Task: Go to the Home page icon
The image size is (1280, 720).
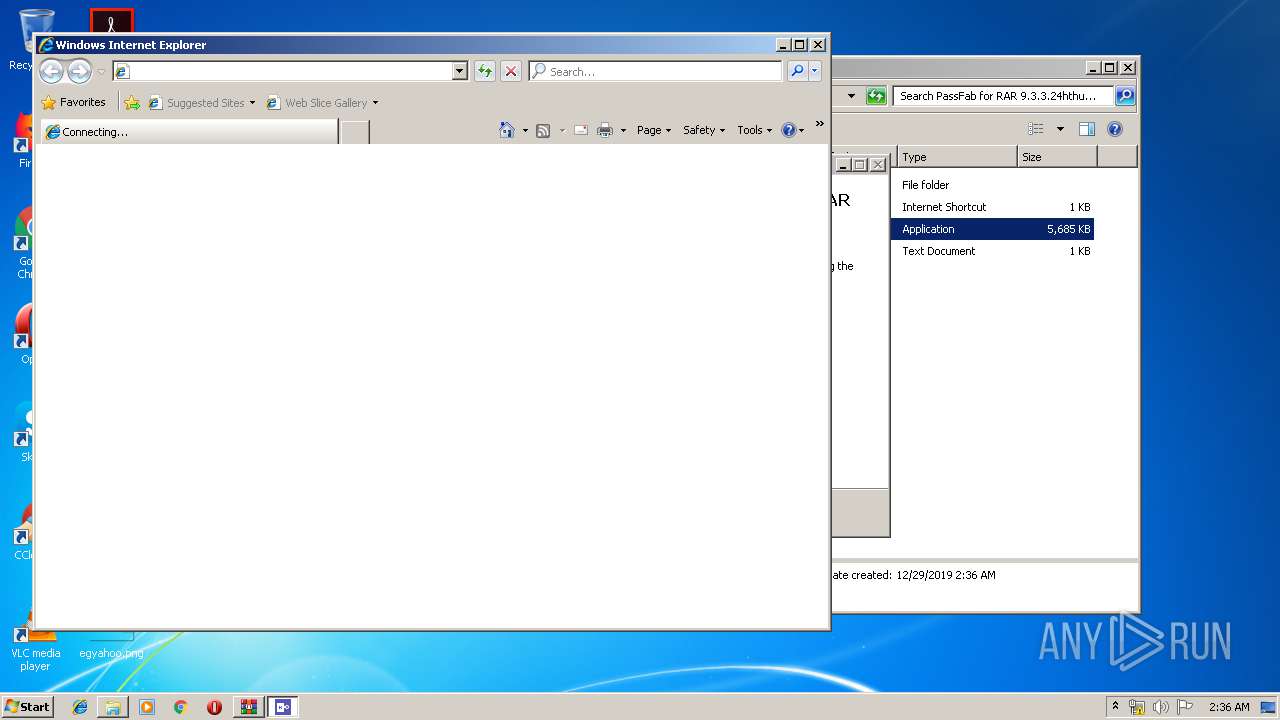Action: click(507, 130)
